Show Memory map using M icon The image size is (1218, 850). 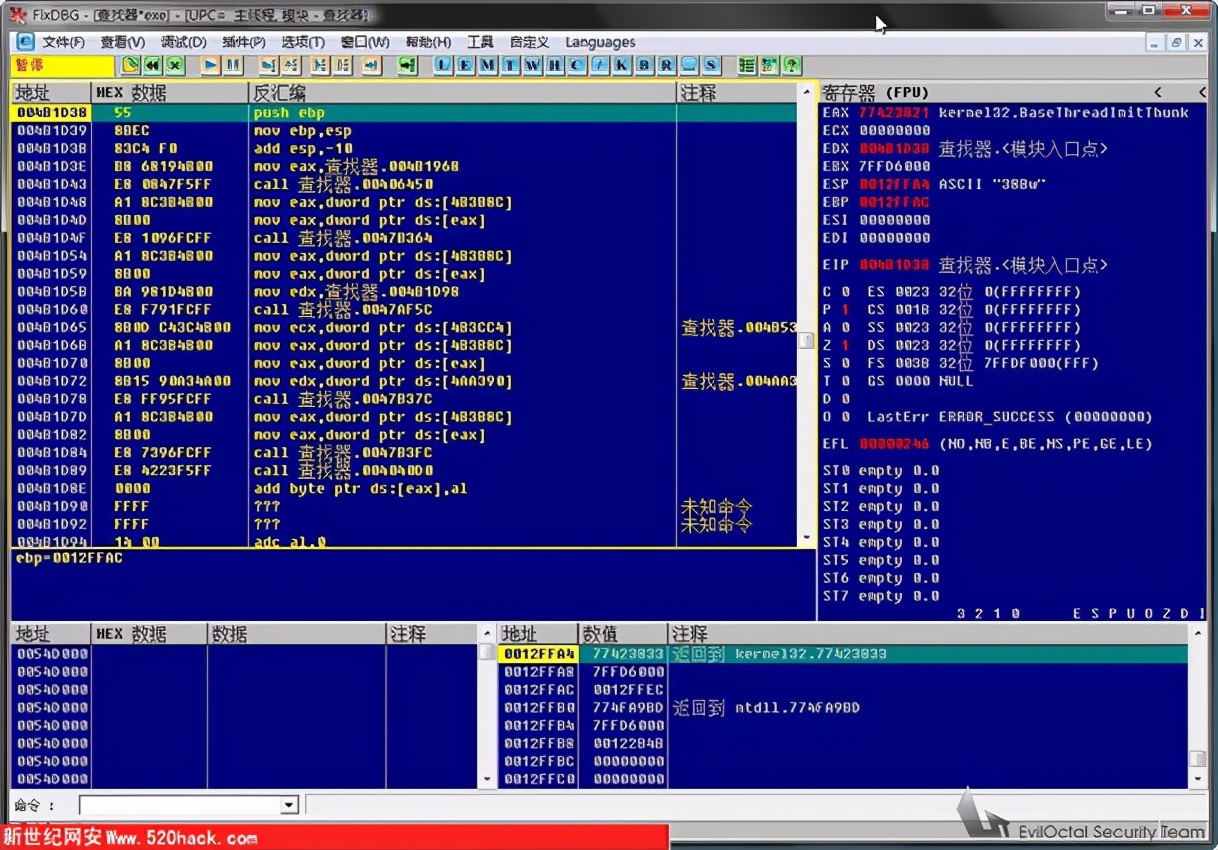[x=487, y=65]
